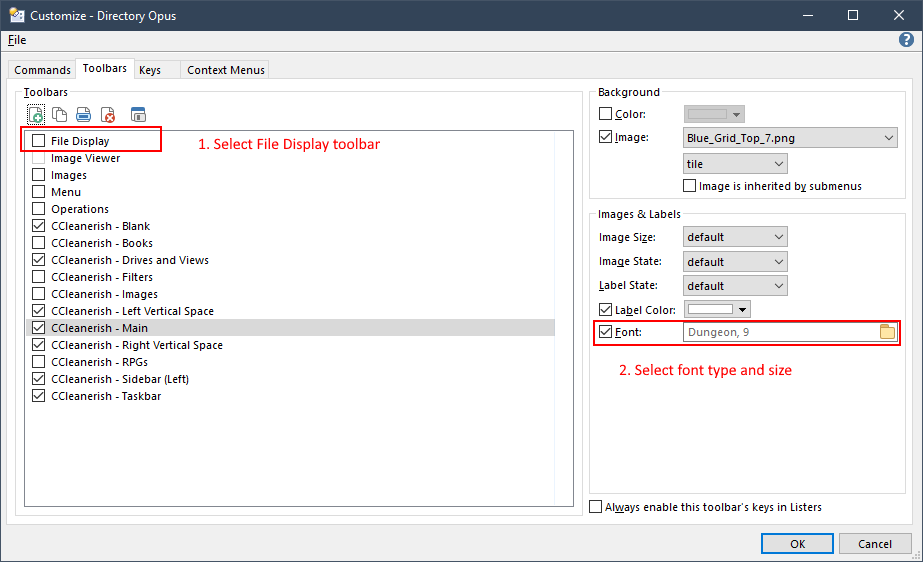Click the Duplicate toolbar icon
The height and width of the screenshot is (562, 923).
click(x=59, y=114)
